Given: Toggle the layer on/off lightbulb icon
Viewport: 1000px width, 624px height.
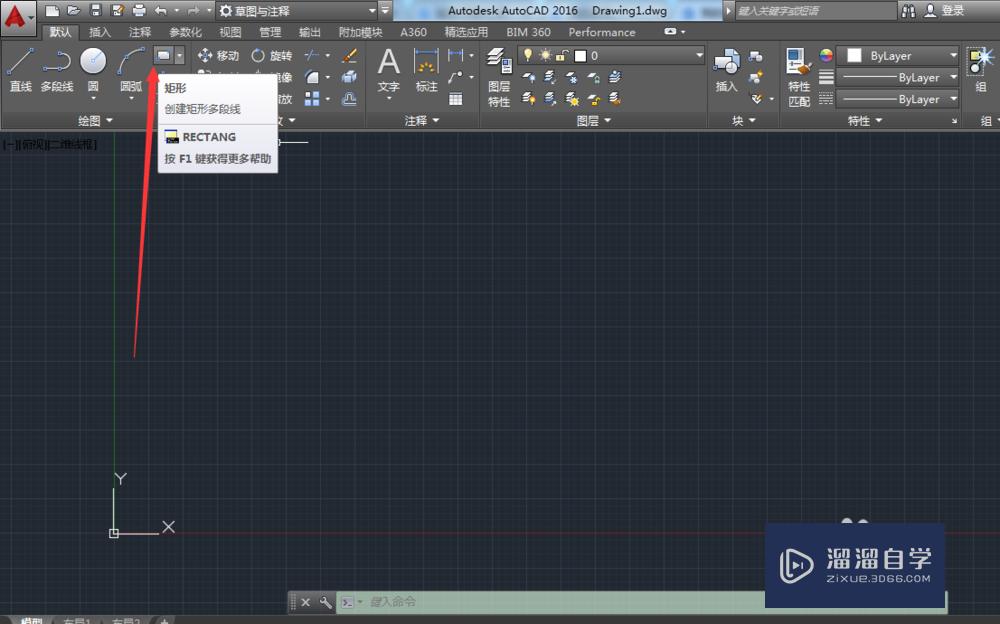Looking at the screenshot, I should coord(528,56).
